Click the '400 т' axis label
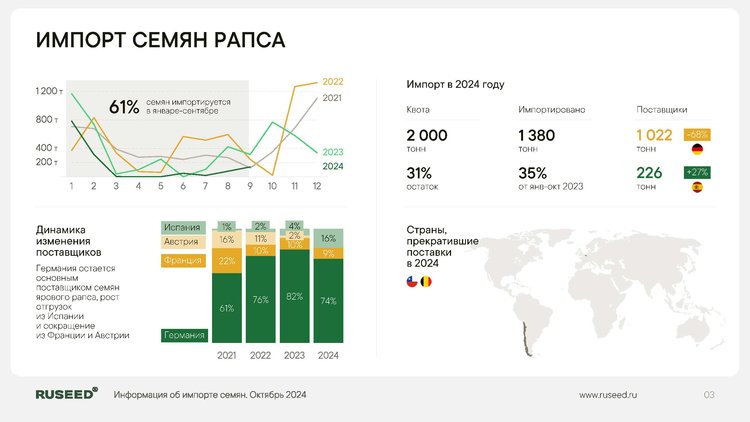 tap(47, 148)
